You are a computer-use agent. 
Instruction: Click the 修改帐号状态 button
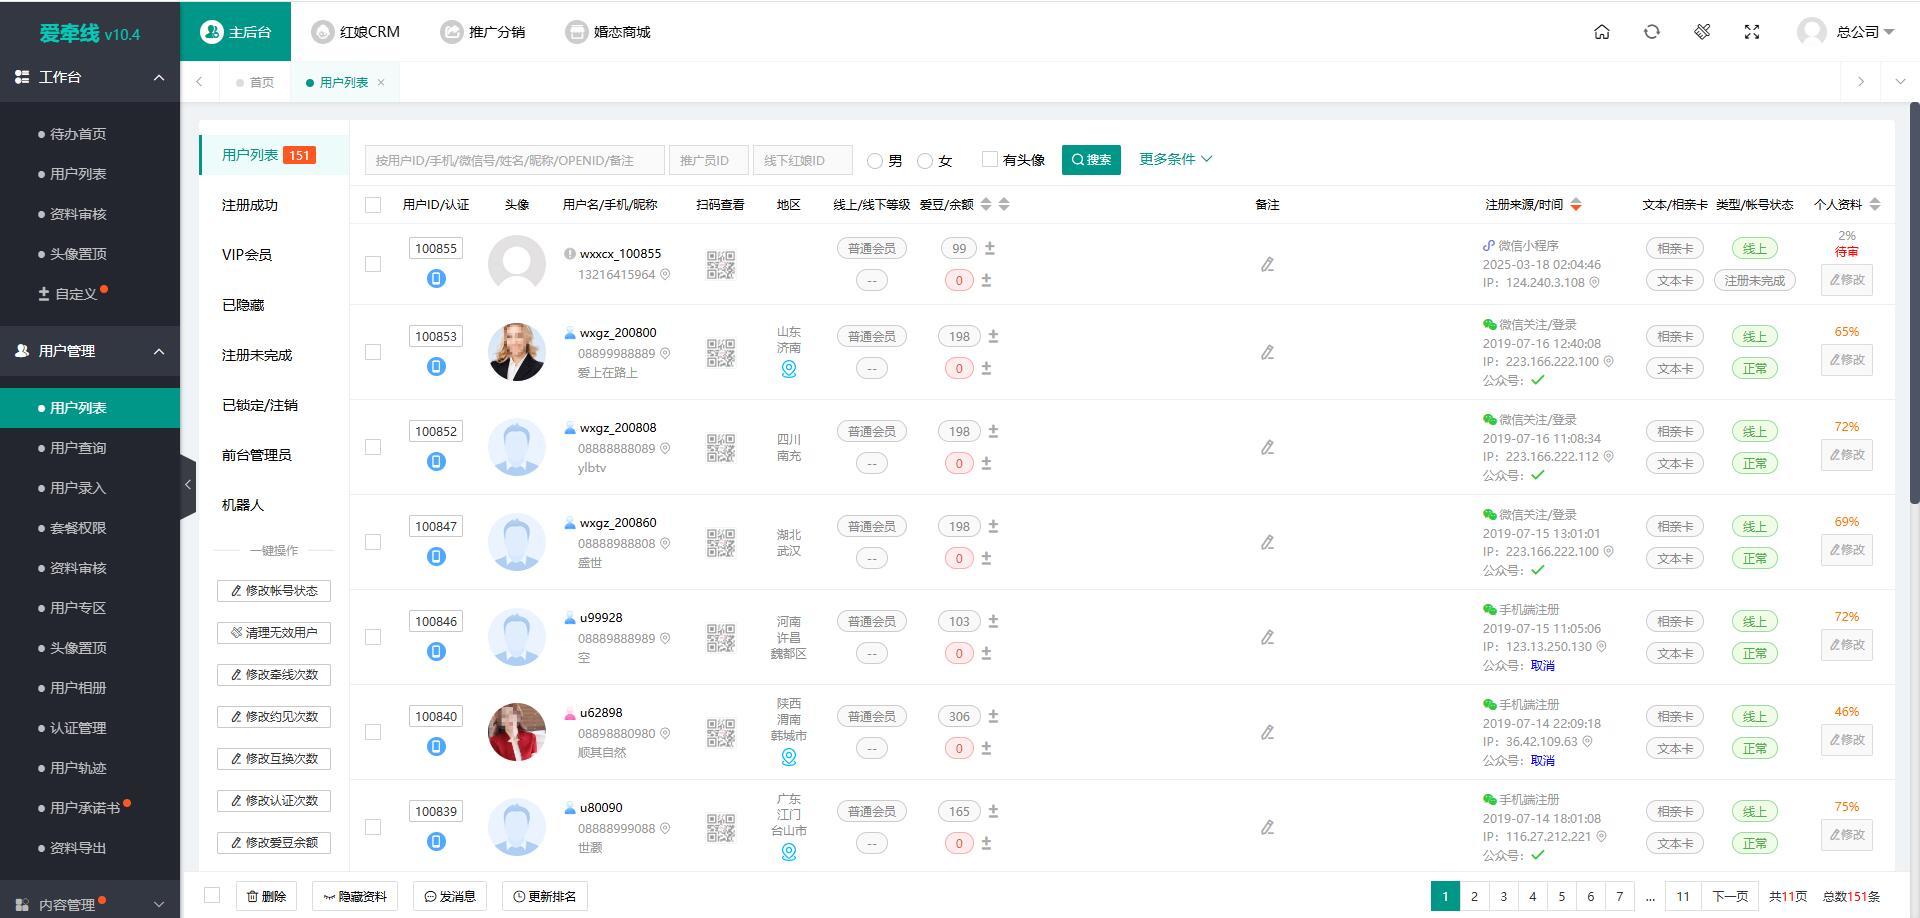click(x=274, y=591)
